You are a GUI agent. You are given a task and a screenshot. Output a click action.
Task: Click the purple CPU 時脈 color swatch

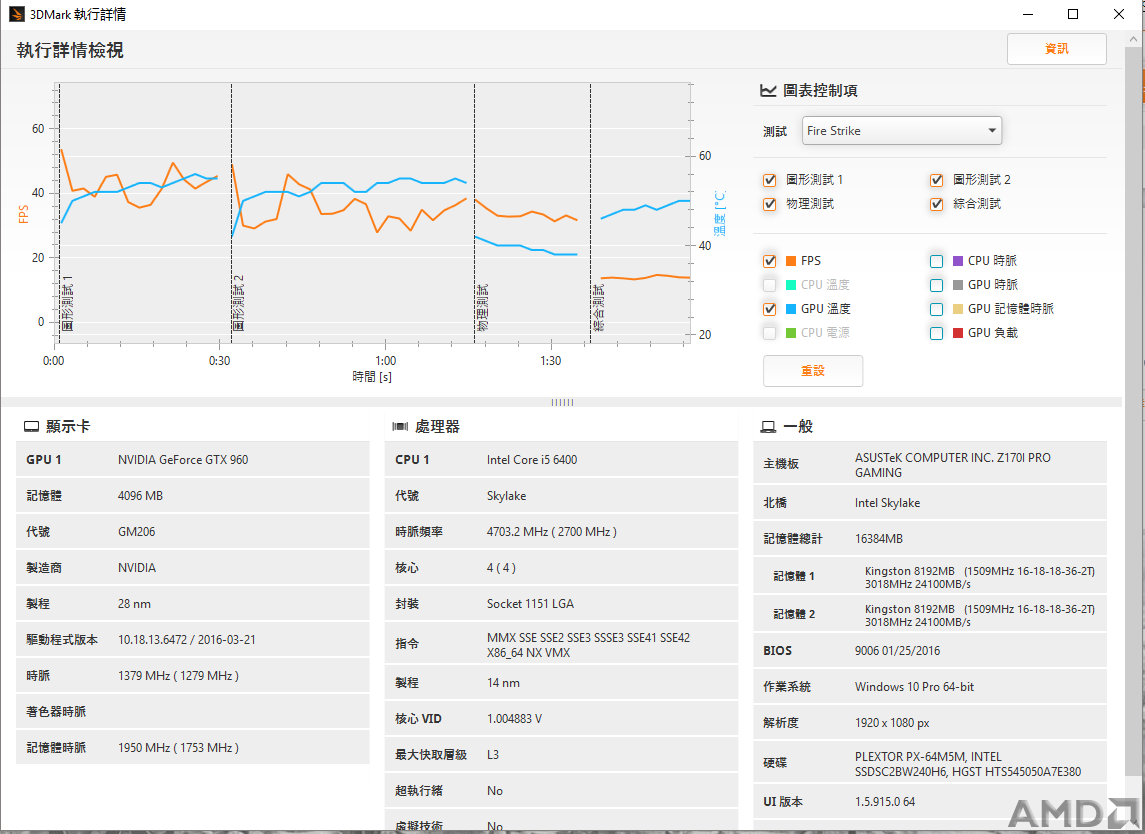coord(958,261)
